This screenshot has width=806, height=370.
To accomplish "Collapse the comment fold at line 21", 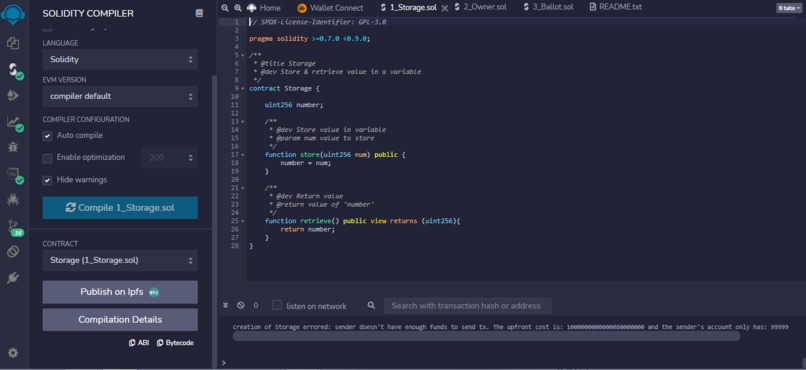I will pos(243,188).
